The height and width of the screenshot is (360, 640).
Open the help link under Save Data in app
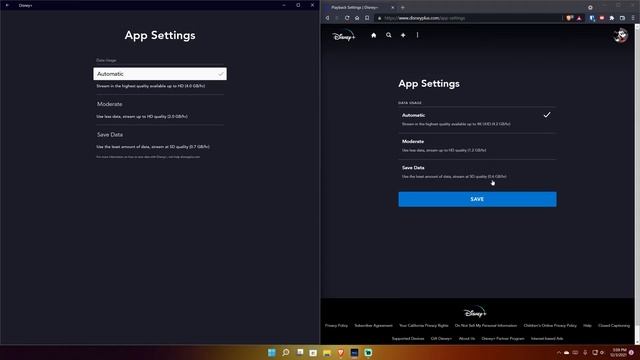click(x=148, y=157)
